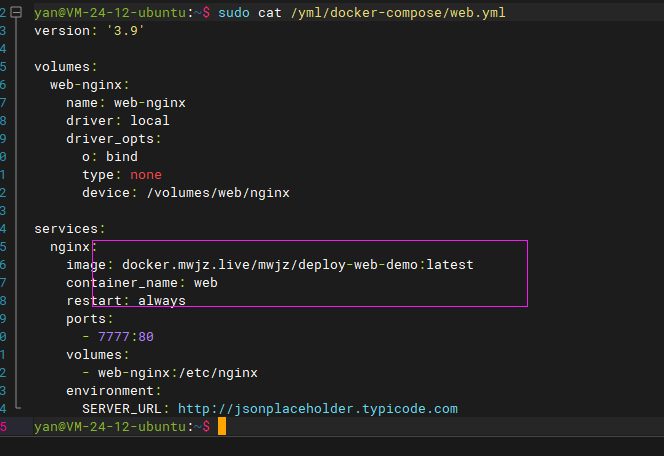Click the docker.mwjz.live image name
The height and width of the screenshot is (456, 664).
(x=298, y=265)
